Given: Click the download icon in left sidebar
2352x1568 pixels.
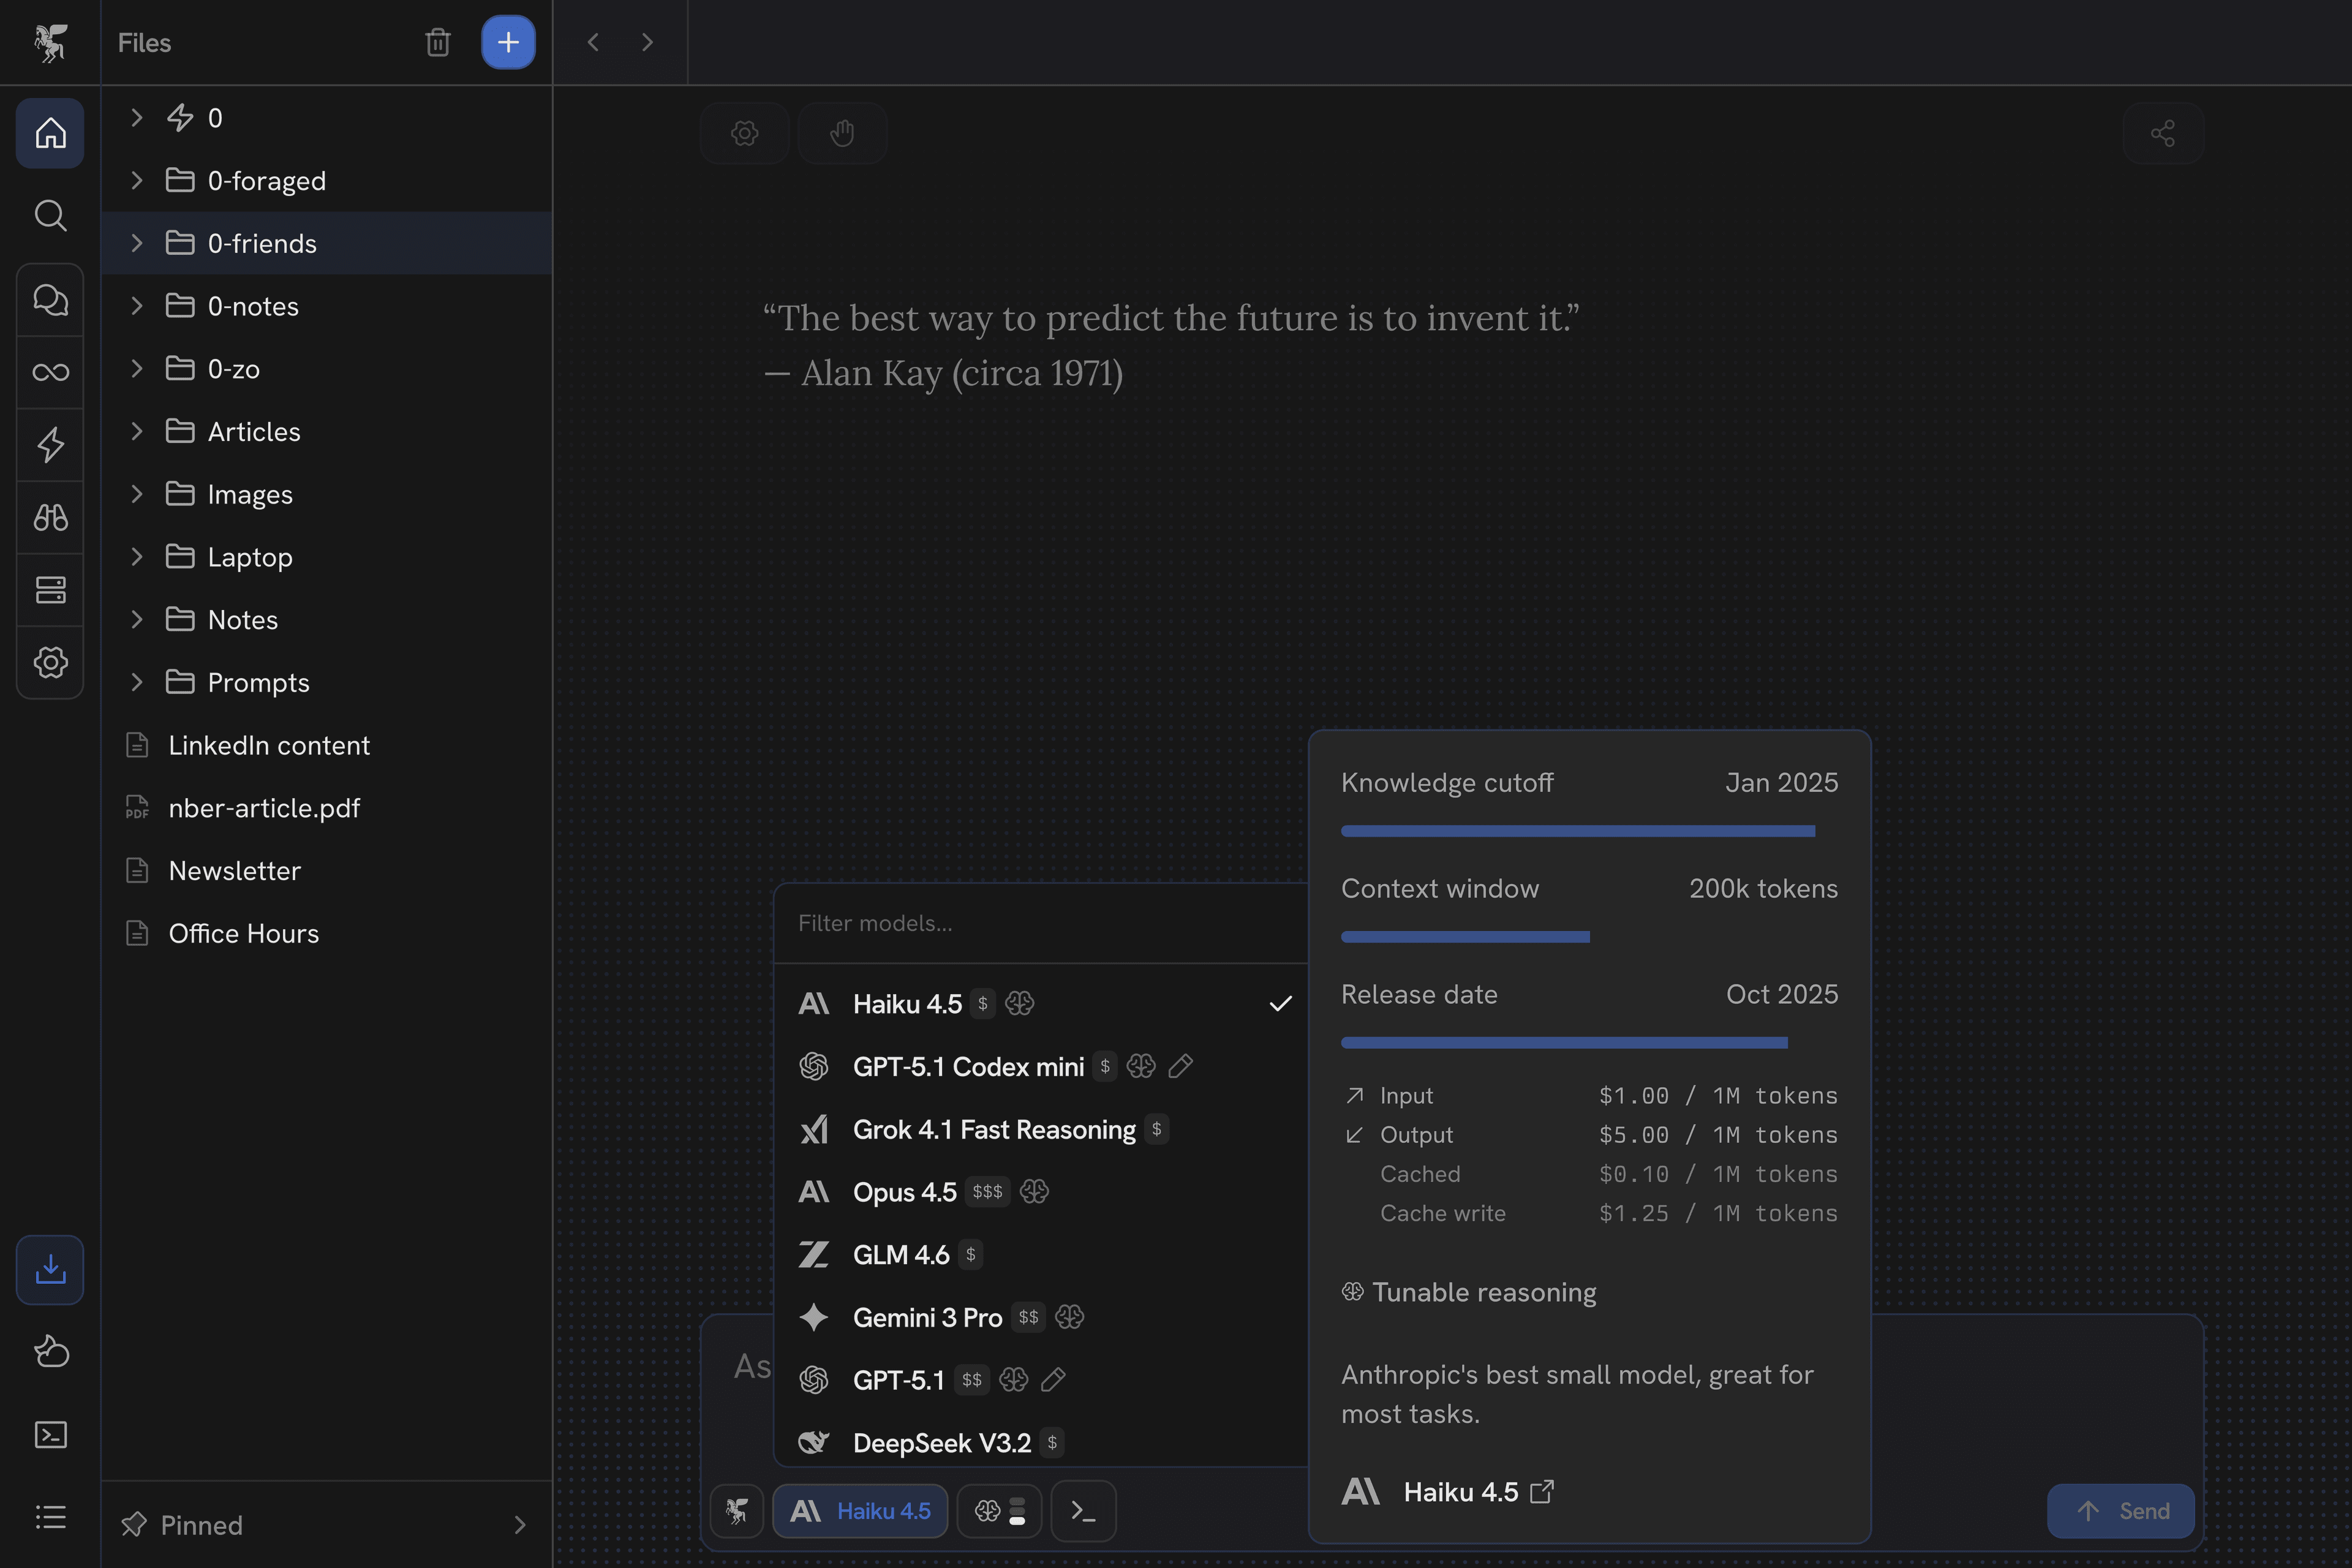Looking at the screenshot, I should (50, 1269).
